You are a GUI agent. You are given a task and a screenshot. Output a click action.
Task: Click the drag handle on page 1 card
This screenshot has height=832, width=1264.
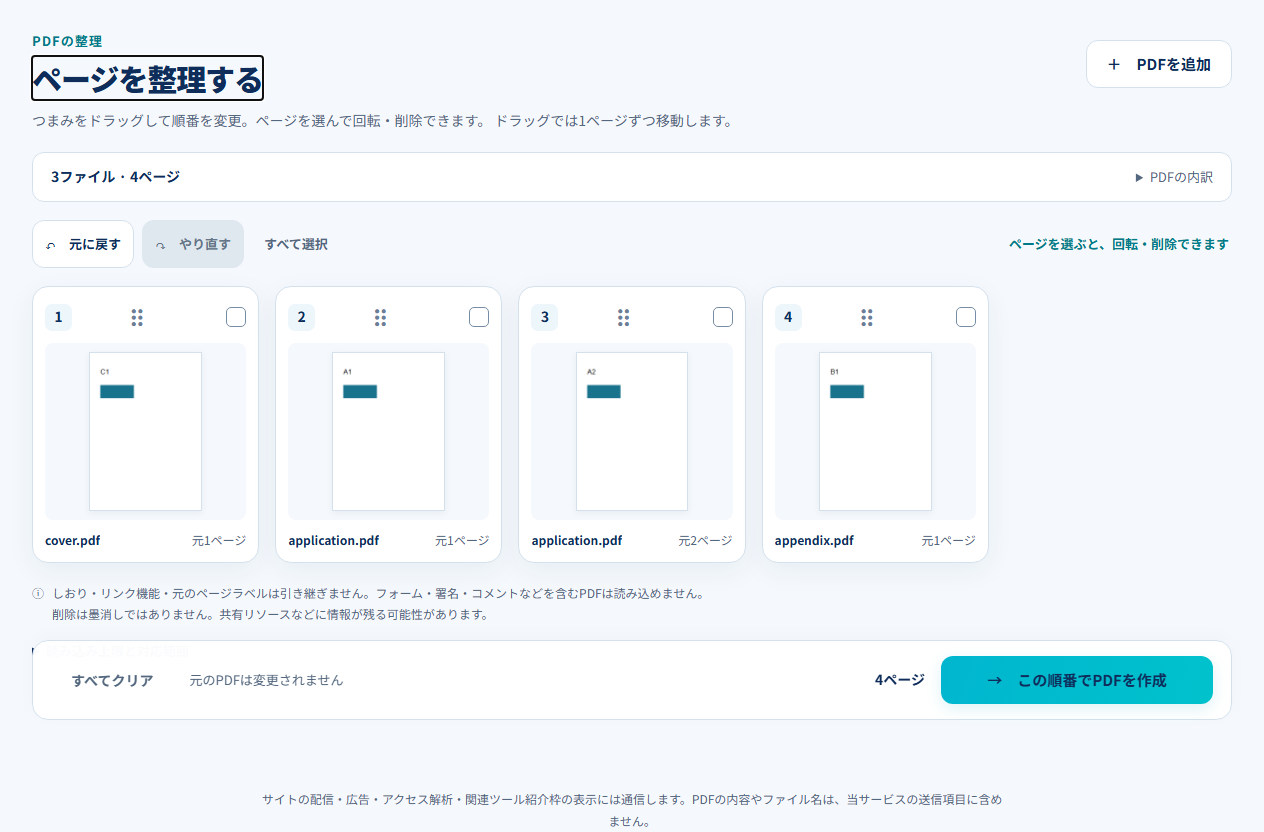[x=137, y=317]
